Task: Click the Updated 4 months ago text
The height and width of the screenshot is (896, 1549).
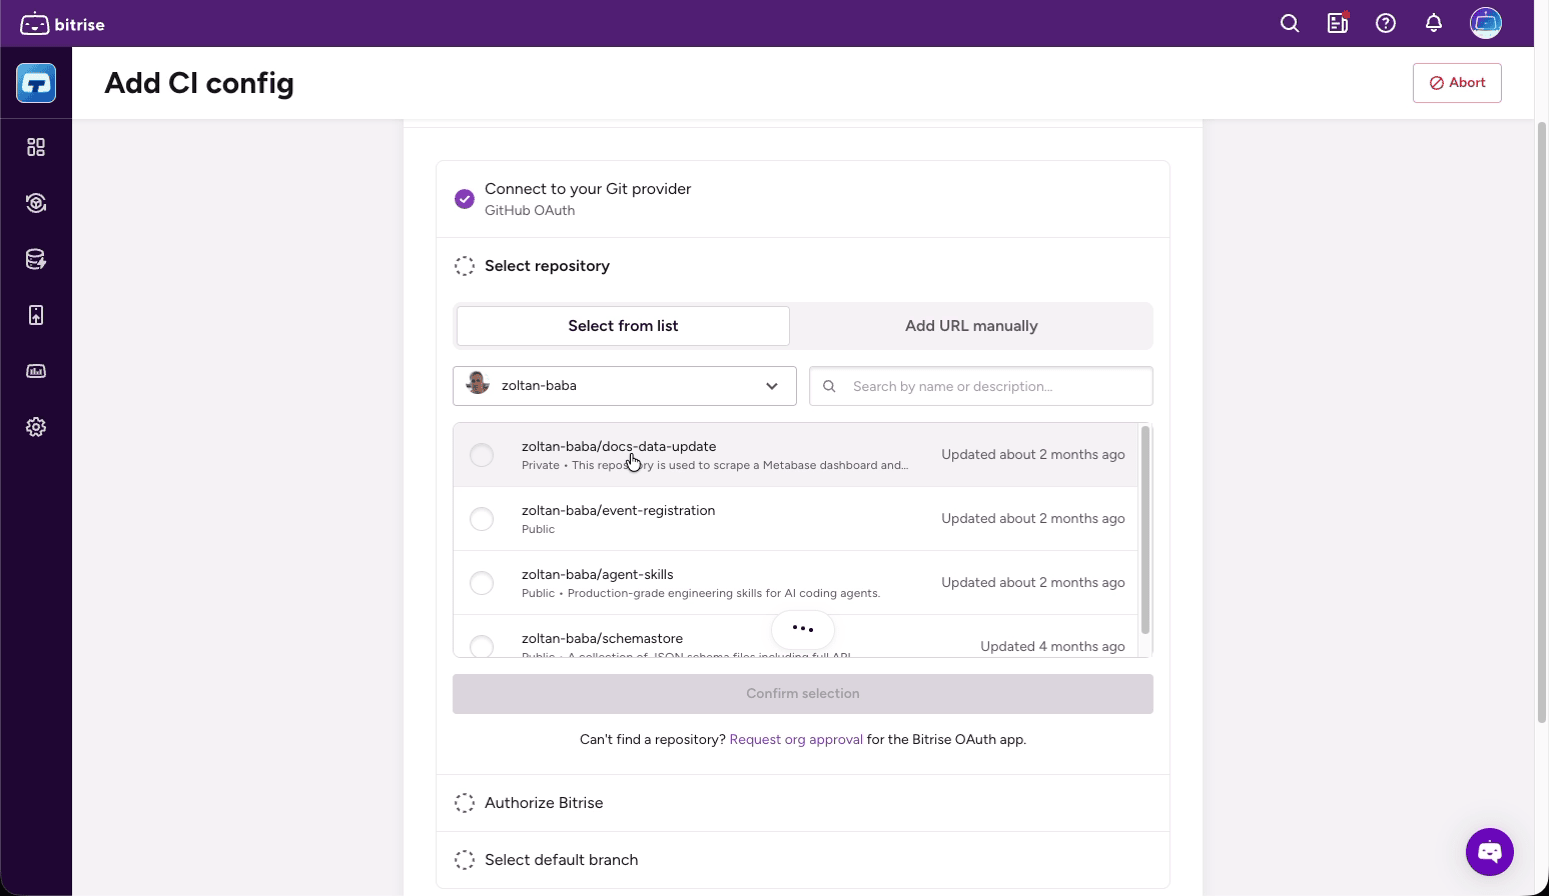Action: pyautogui.click(x=1053, y=646)
